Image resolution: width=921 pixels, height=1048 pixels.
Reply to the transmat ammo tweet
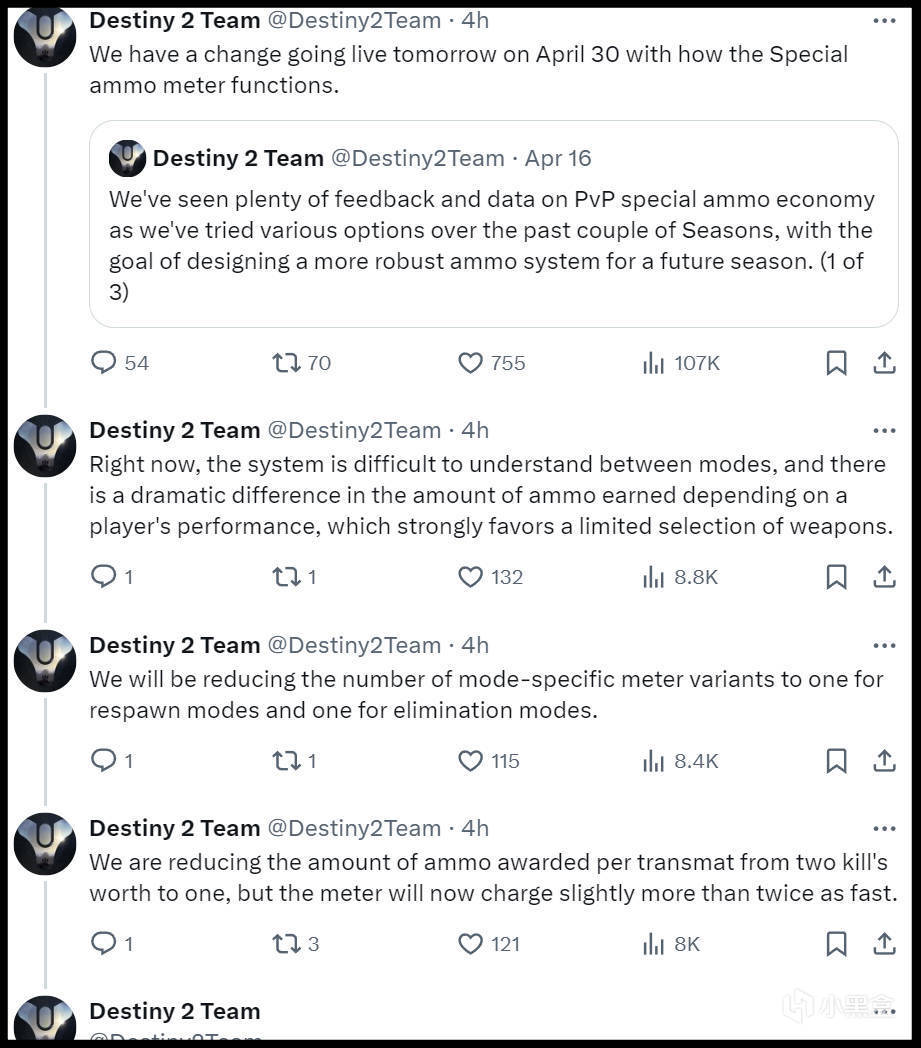pos(104,943)
